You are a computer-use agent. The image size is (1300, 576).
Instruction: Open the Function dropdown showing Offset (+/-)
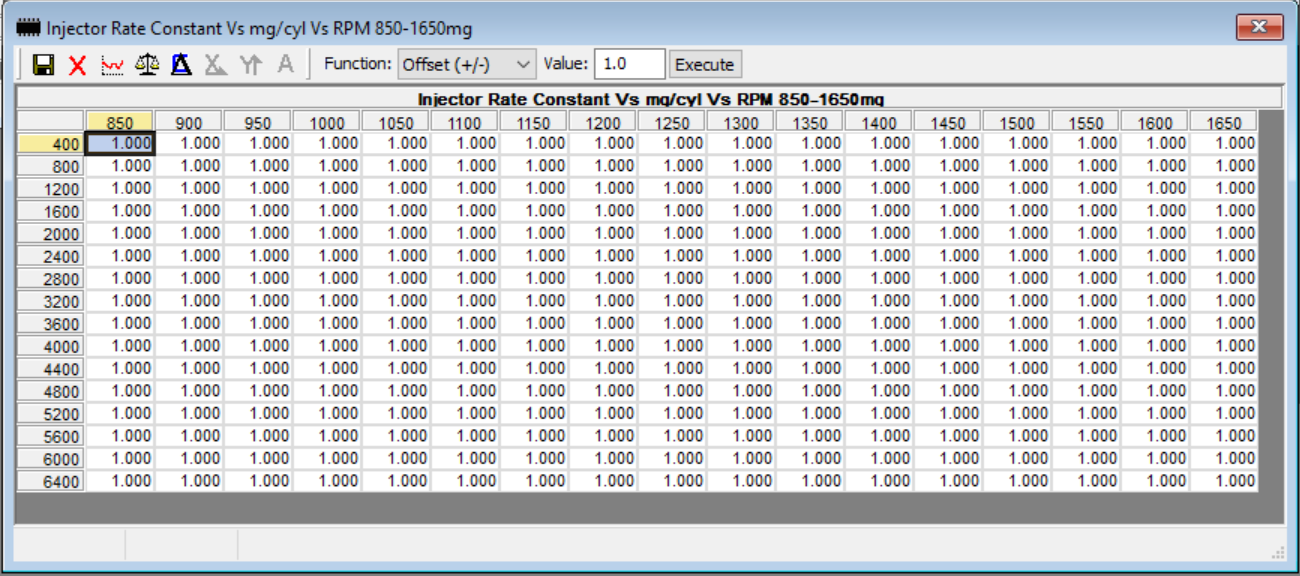pos(467,64)
